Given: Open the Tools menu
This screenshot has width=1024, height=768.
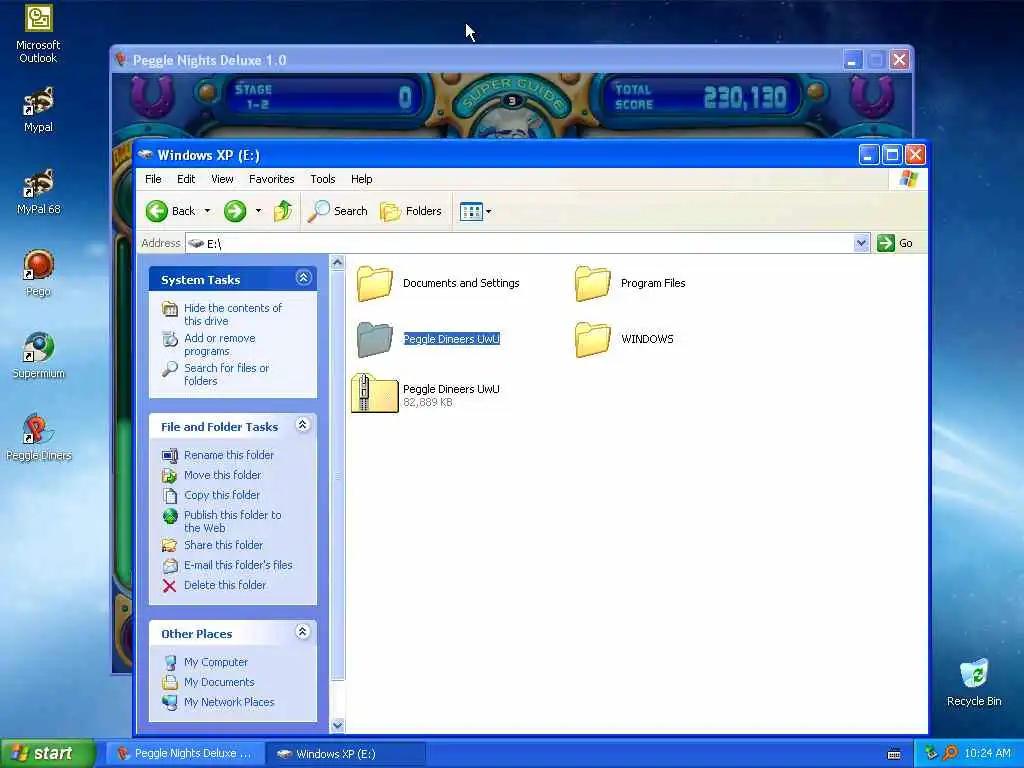Looking at the screenshot, I should pos(323,179).
